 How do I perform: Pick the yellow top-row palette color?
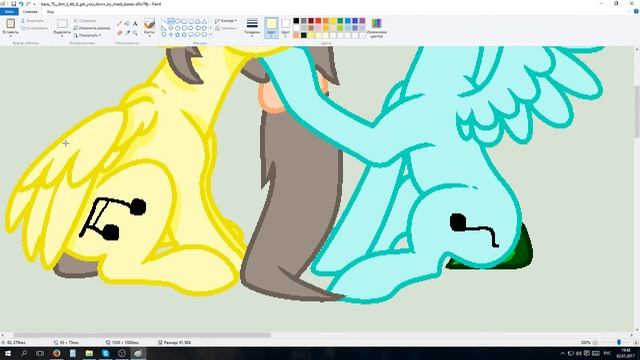coord(333,21)
